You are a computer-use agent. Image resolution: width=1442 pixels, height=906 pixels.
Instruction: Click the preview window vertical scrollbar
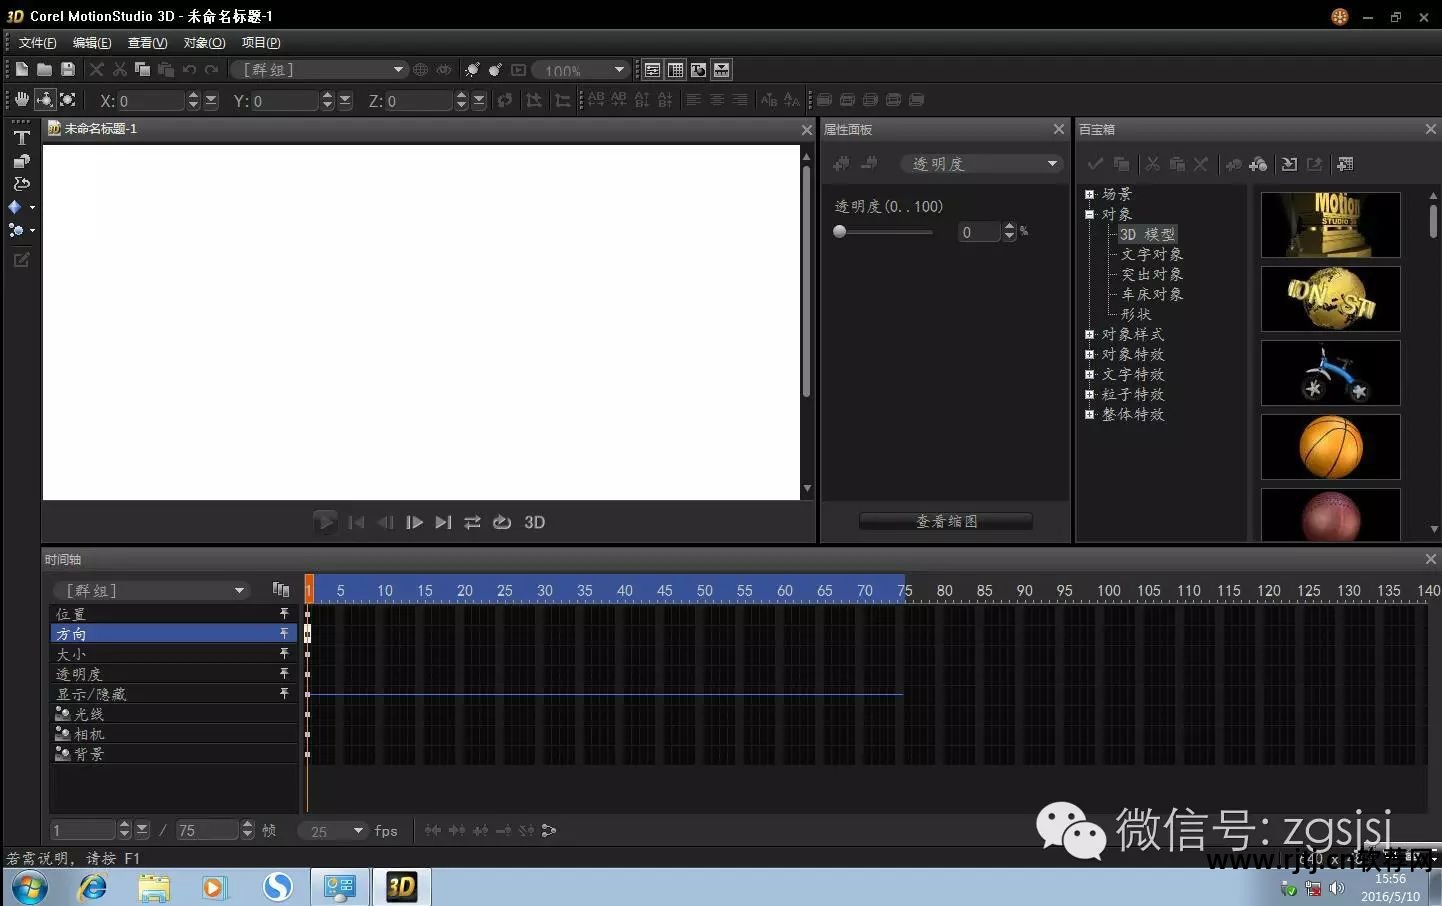(x=806, y=280)
